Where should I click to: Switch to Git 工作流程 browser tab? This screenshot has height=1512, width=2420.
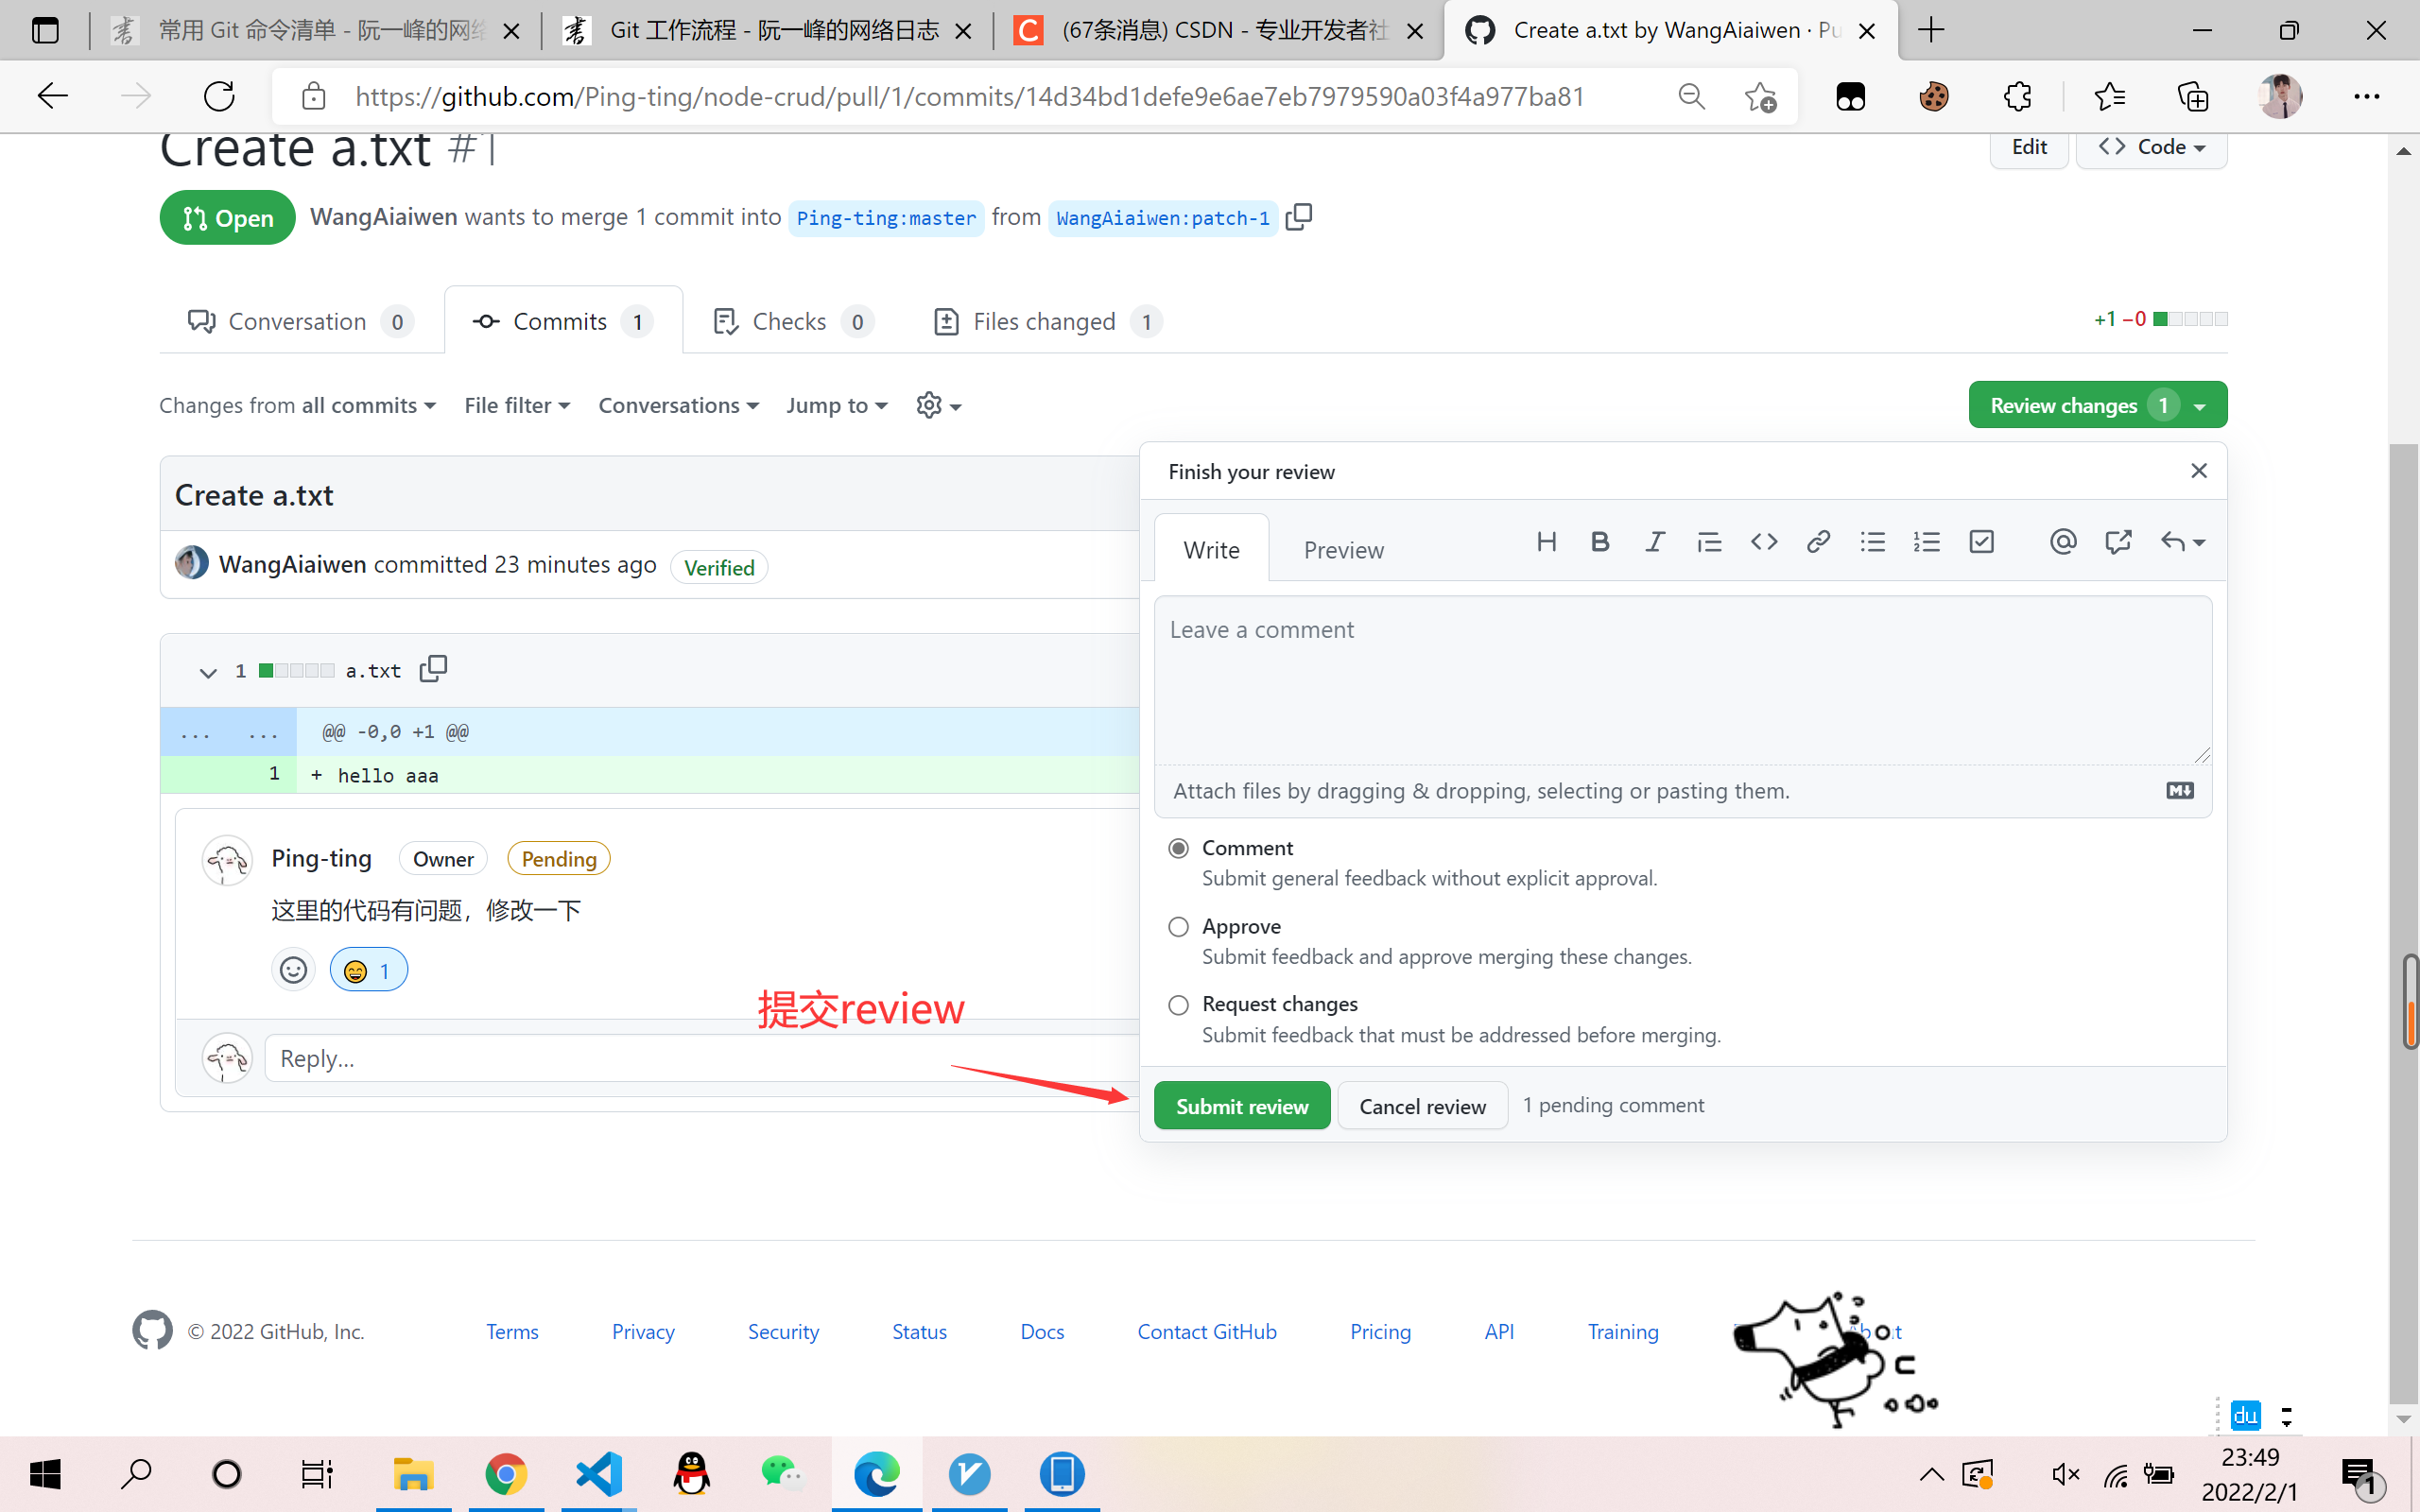point(768,30)
